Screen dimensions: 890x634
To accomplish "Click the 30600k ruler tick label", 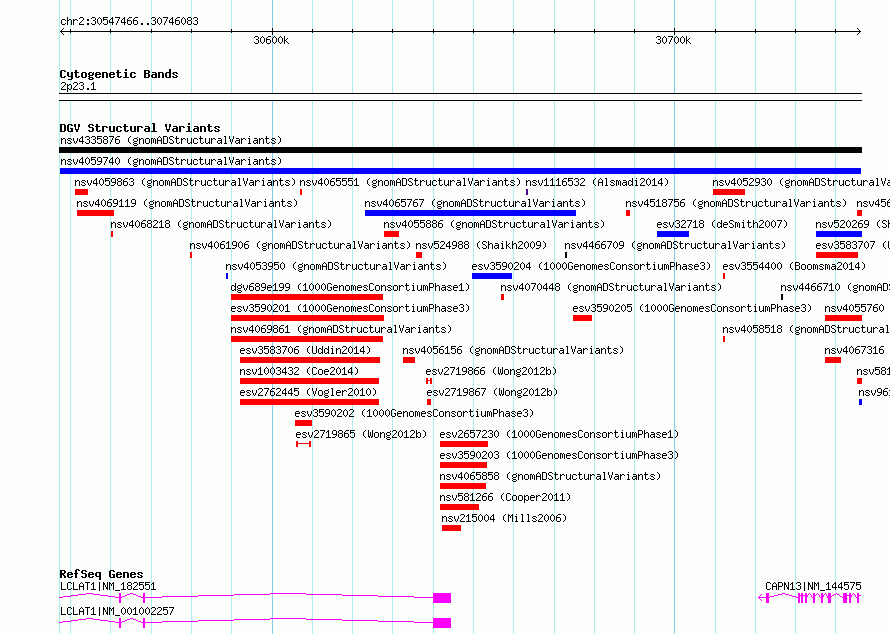I will 271,40.
